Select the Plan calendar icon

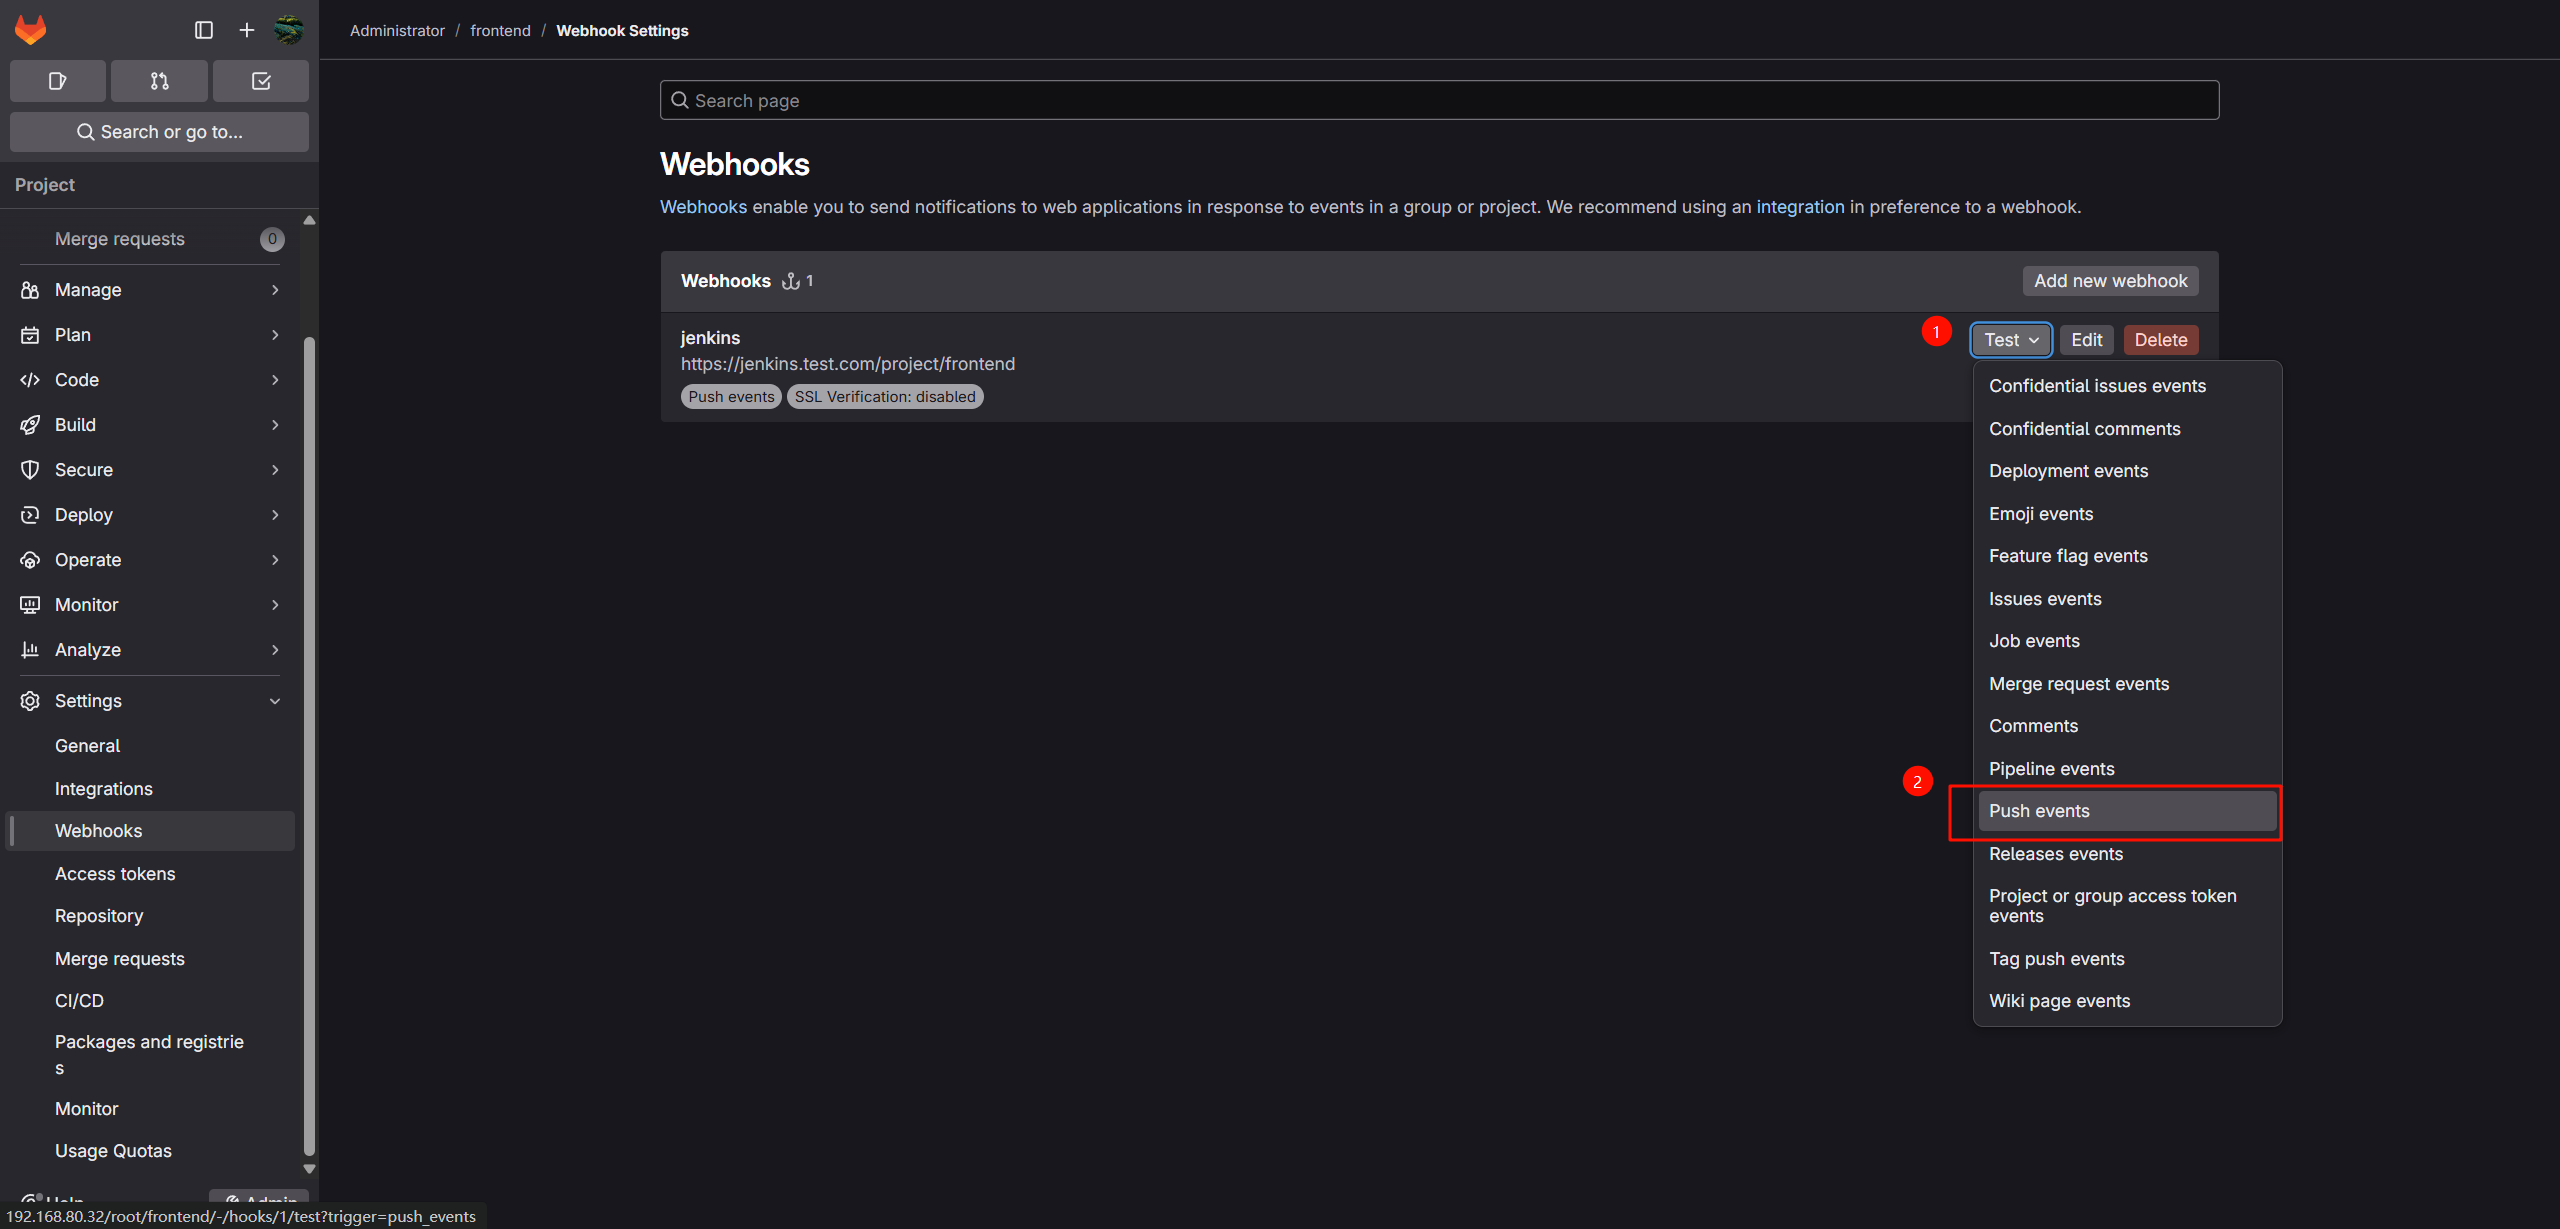[30, 334]
